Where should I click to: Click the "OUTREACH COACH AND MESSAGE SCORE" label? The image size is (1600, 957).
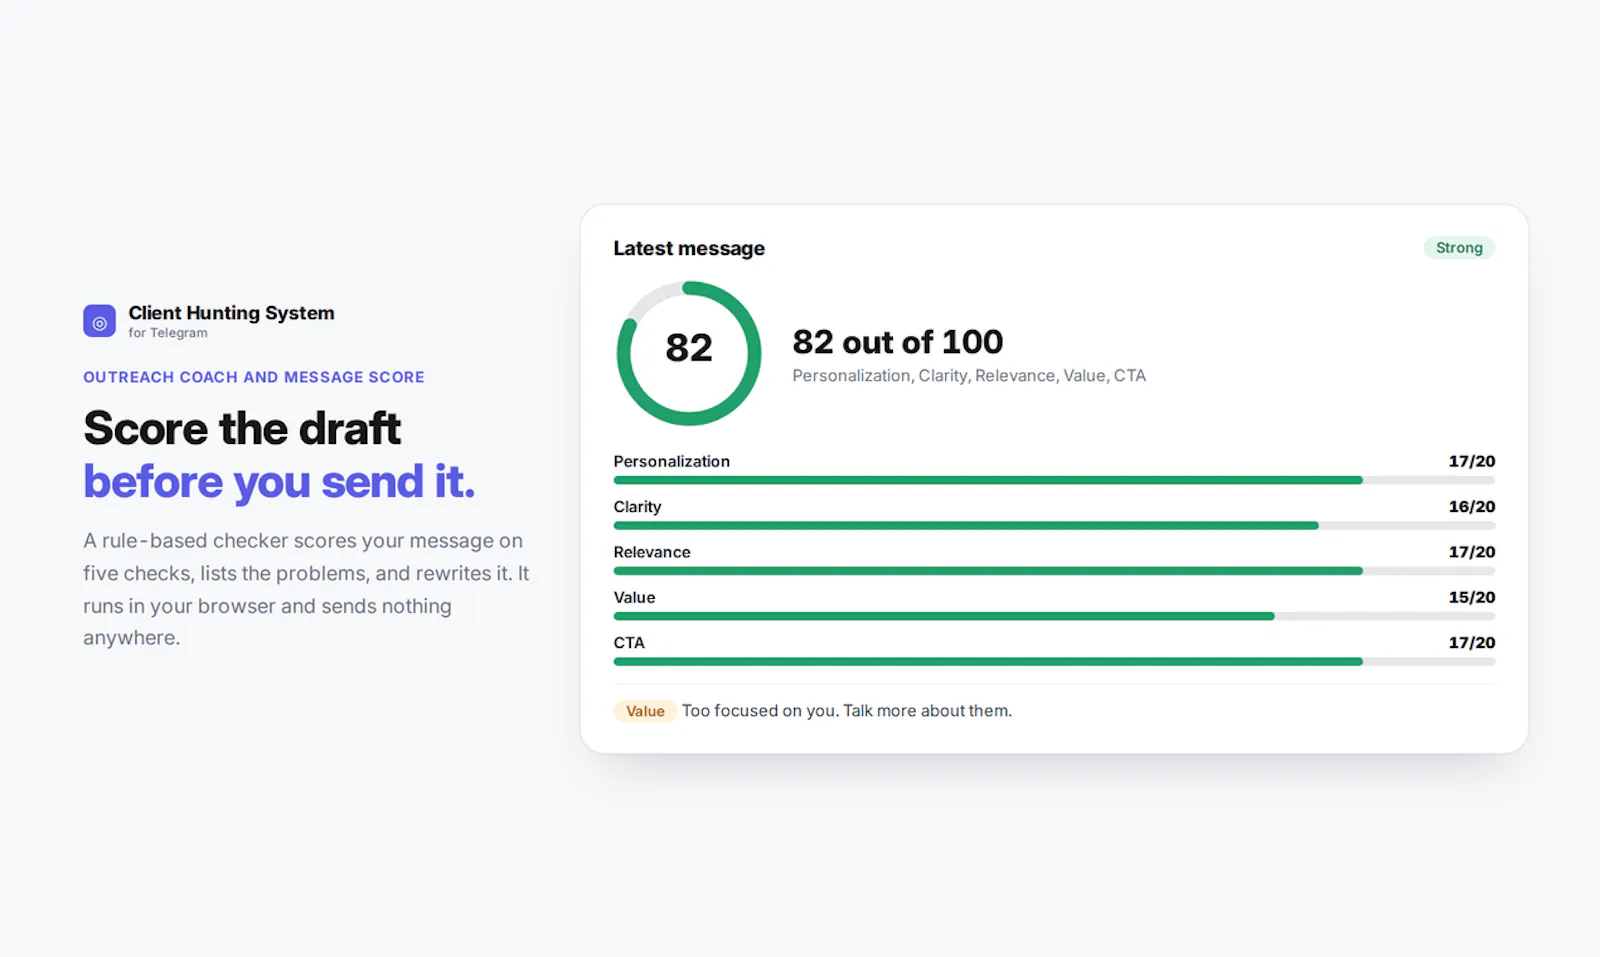[x=254, y=377]
